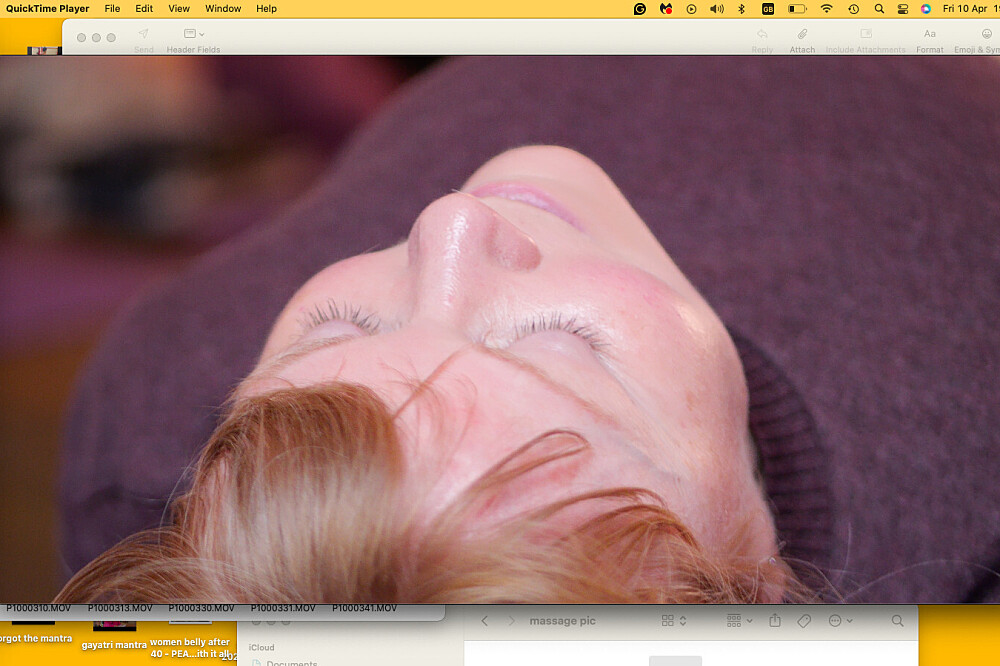Open the View menu
Viewport: 1000px width, 666px height.
click(179, 9)
